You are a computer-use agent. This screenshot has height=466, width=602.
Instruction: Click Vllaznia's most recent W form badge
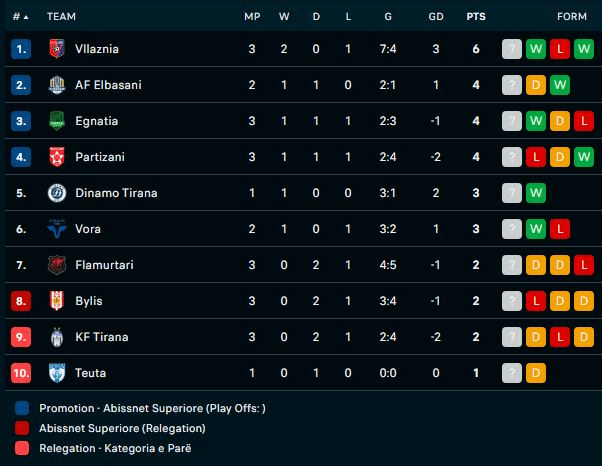click(x=536, y=49)
